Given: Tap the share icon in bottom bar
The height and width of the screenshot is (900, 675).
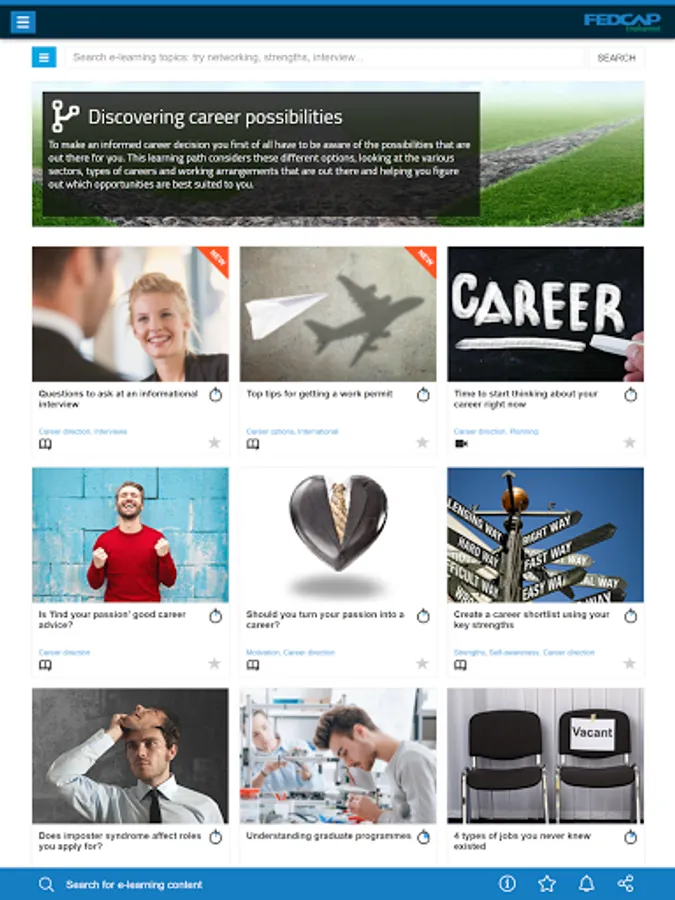Looking at the screenshot, I should 626,883.
